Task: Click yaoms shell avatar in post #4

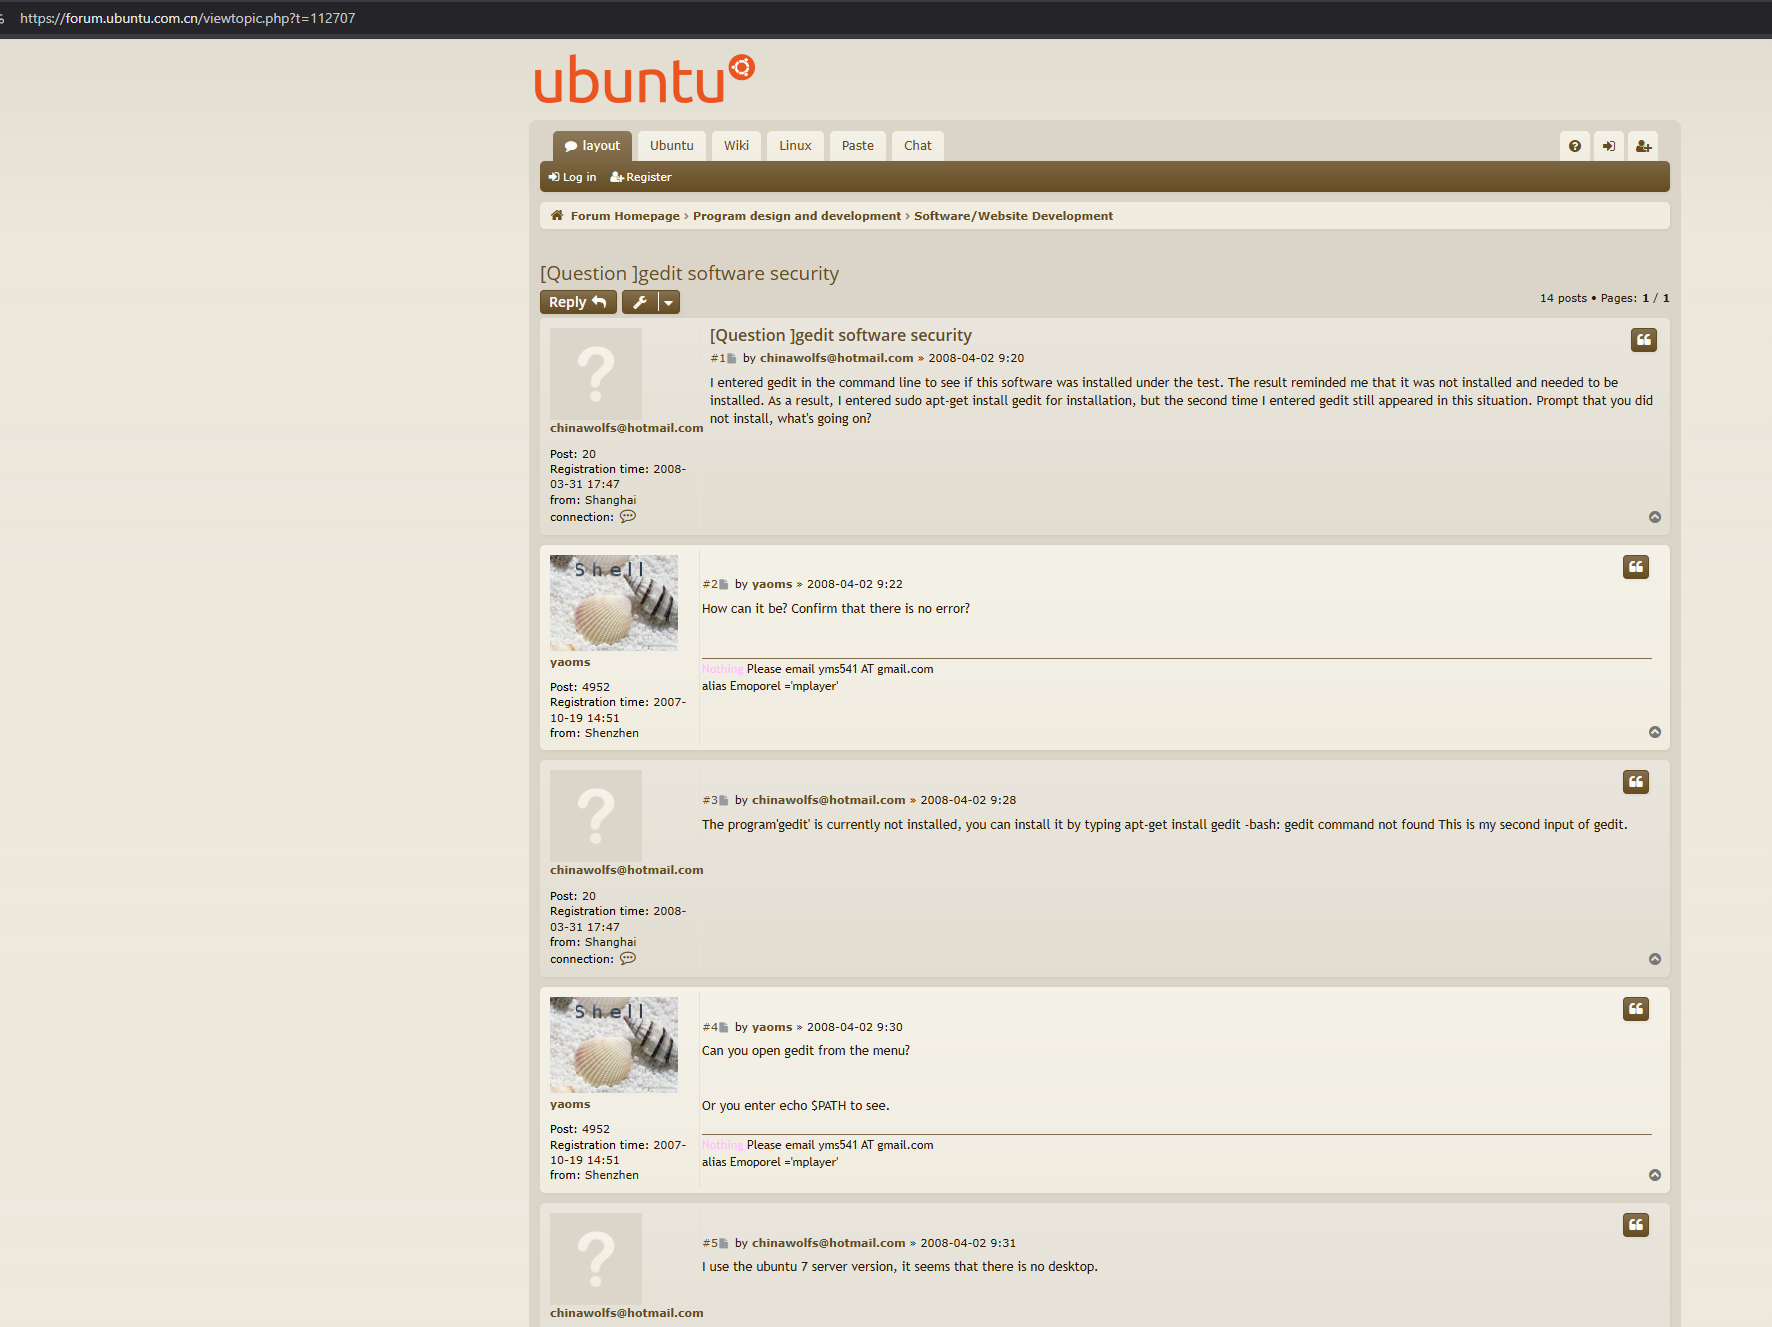Action: tap(614, 1045)
